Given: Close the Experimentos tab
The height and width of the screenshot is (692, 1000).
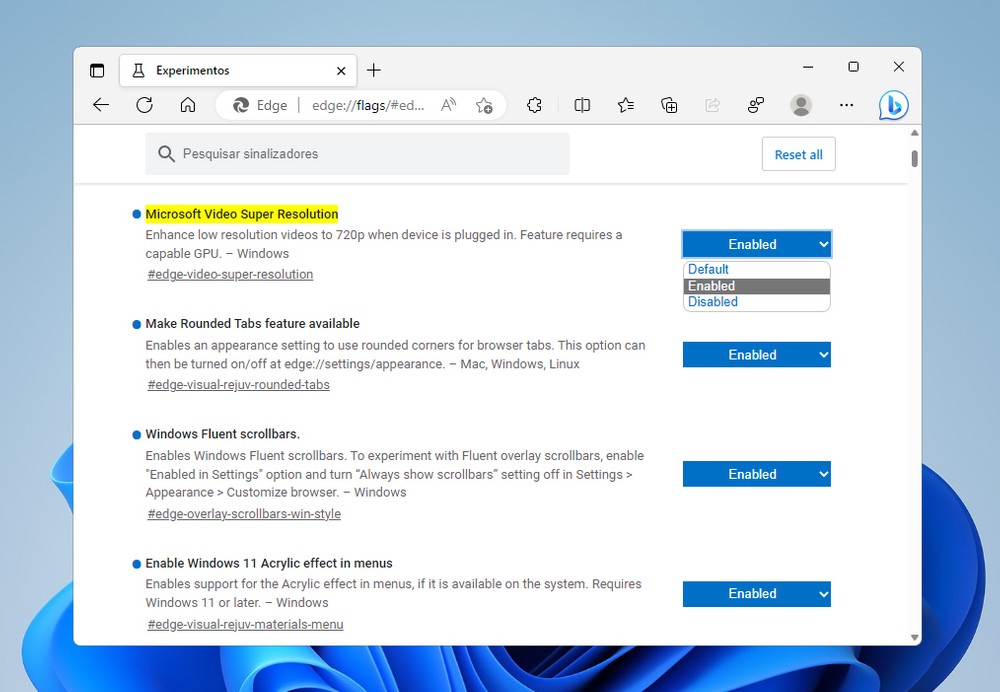Looking at the screenshot, I should [341, 71].
